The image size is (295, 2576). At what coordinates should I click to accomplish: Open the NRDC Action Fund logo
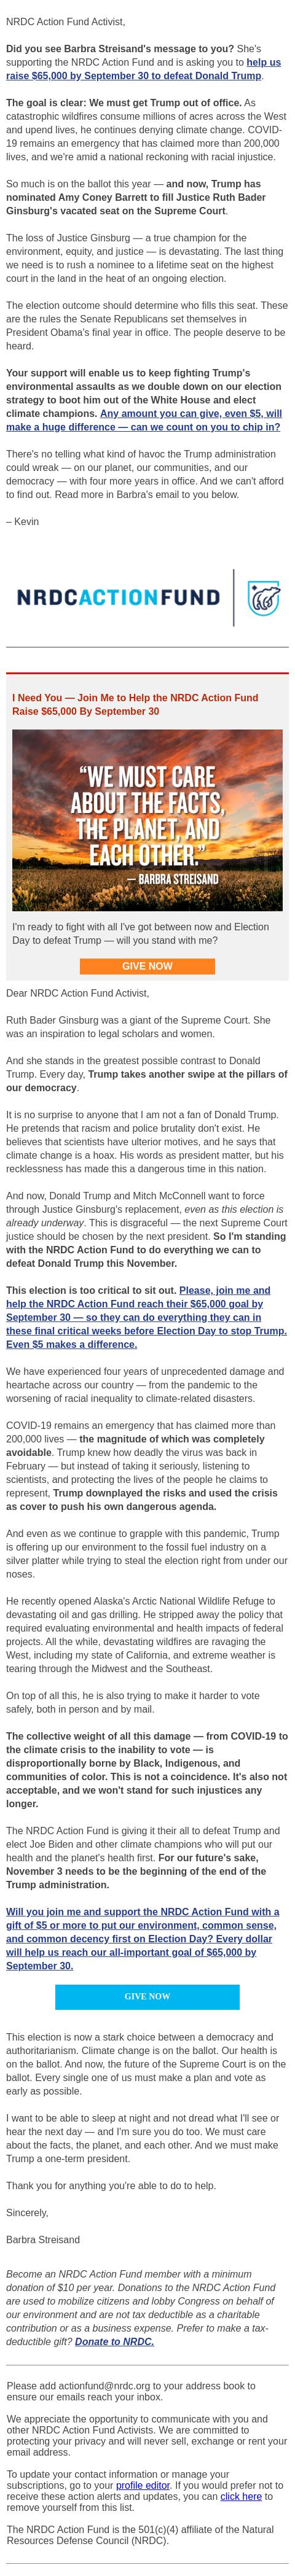[x=119, y=598]
